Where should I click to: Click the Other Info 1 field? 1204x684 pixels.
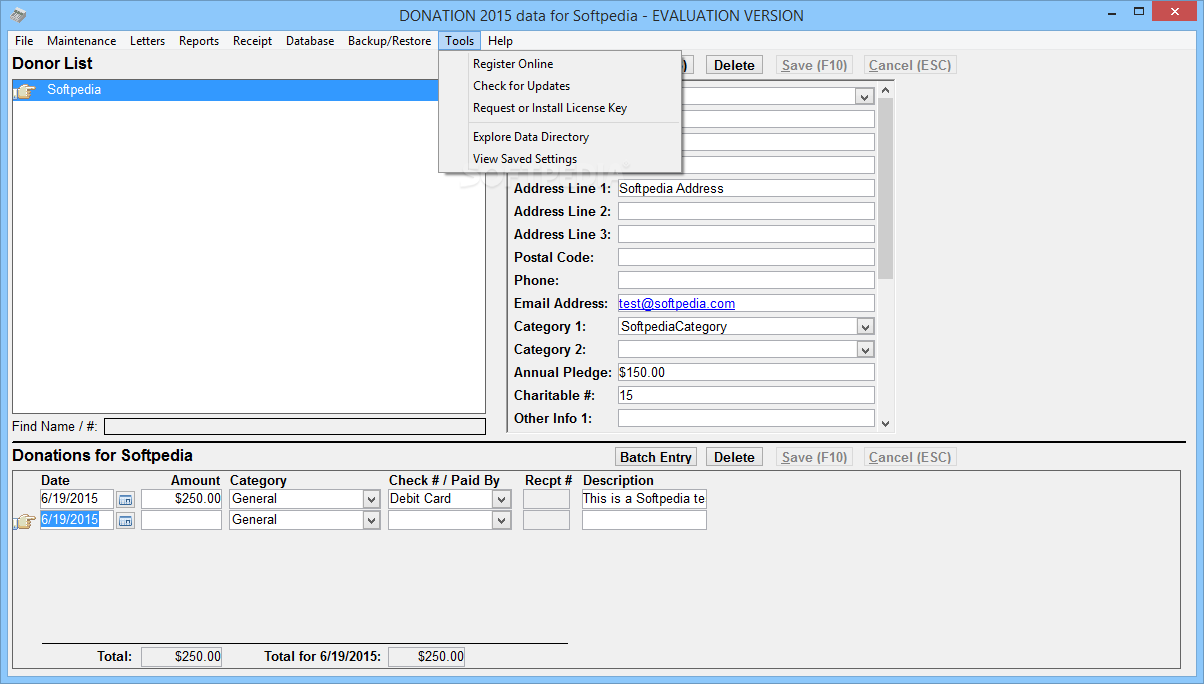746,418
